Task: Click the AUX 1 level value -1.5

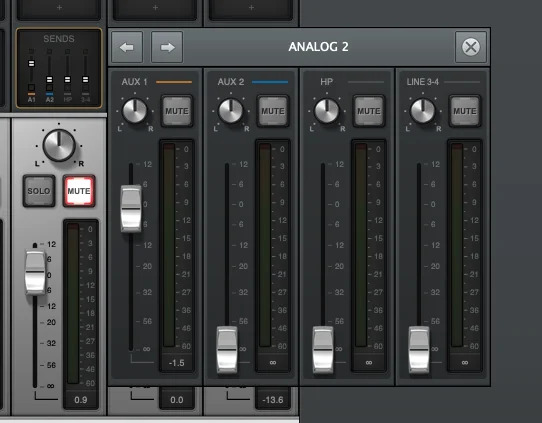Action: [x=176, y=363]
